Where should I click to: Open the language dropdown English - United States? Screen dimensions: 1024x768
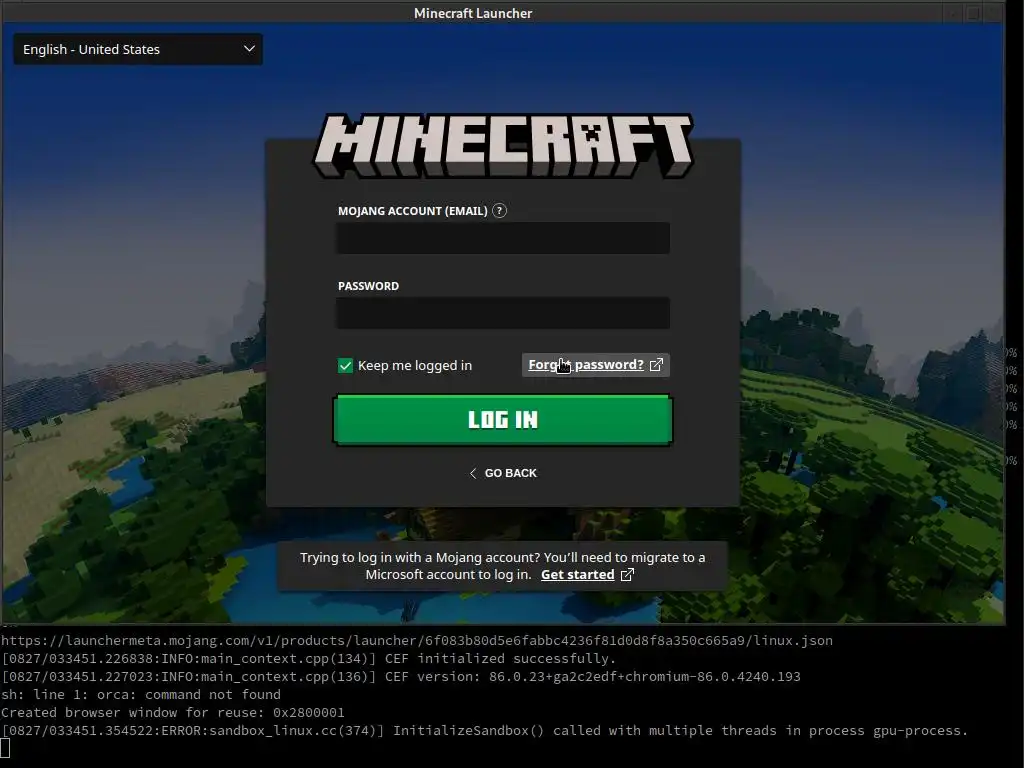(138, 49)
